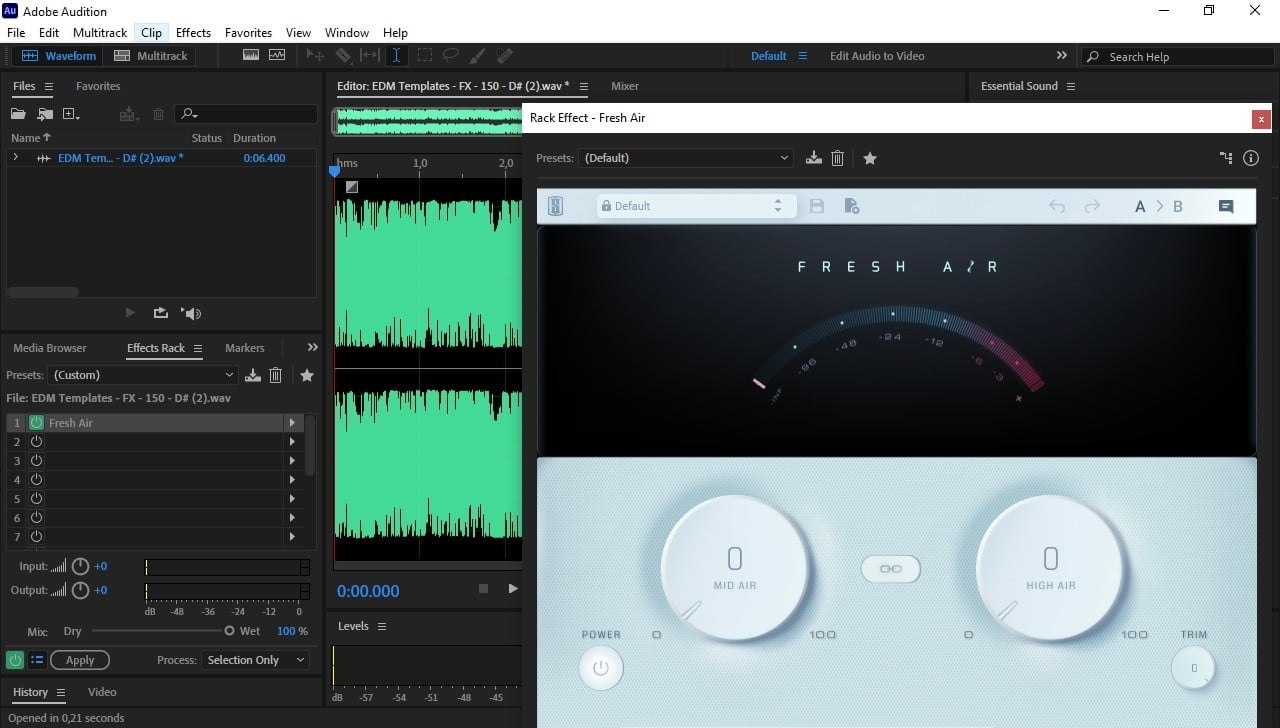Click the Mix Dry/Wet slider handle

(x=229, y=631)
